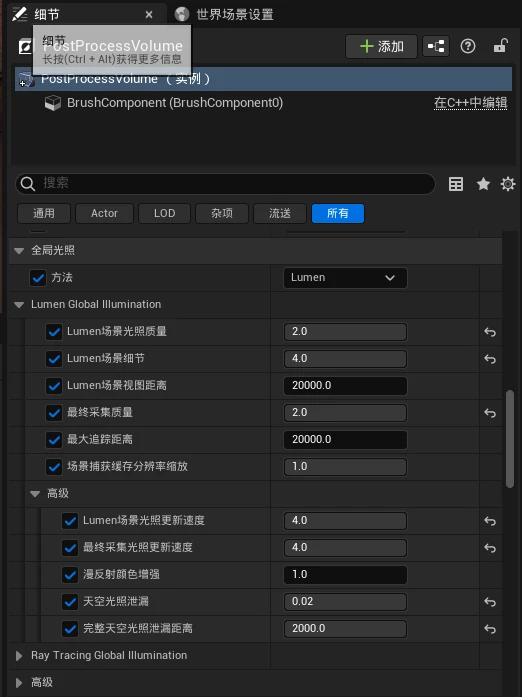
Task: Click the 添加 add component button
Action: coord(381,46)
